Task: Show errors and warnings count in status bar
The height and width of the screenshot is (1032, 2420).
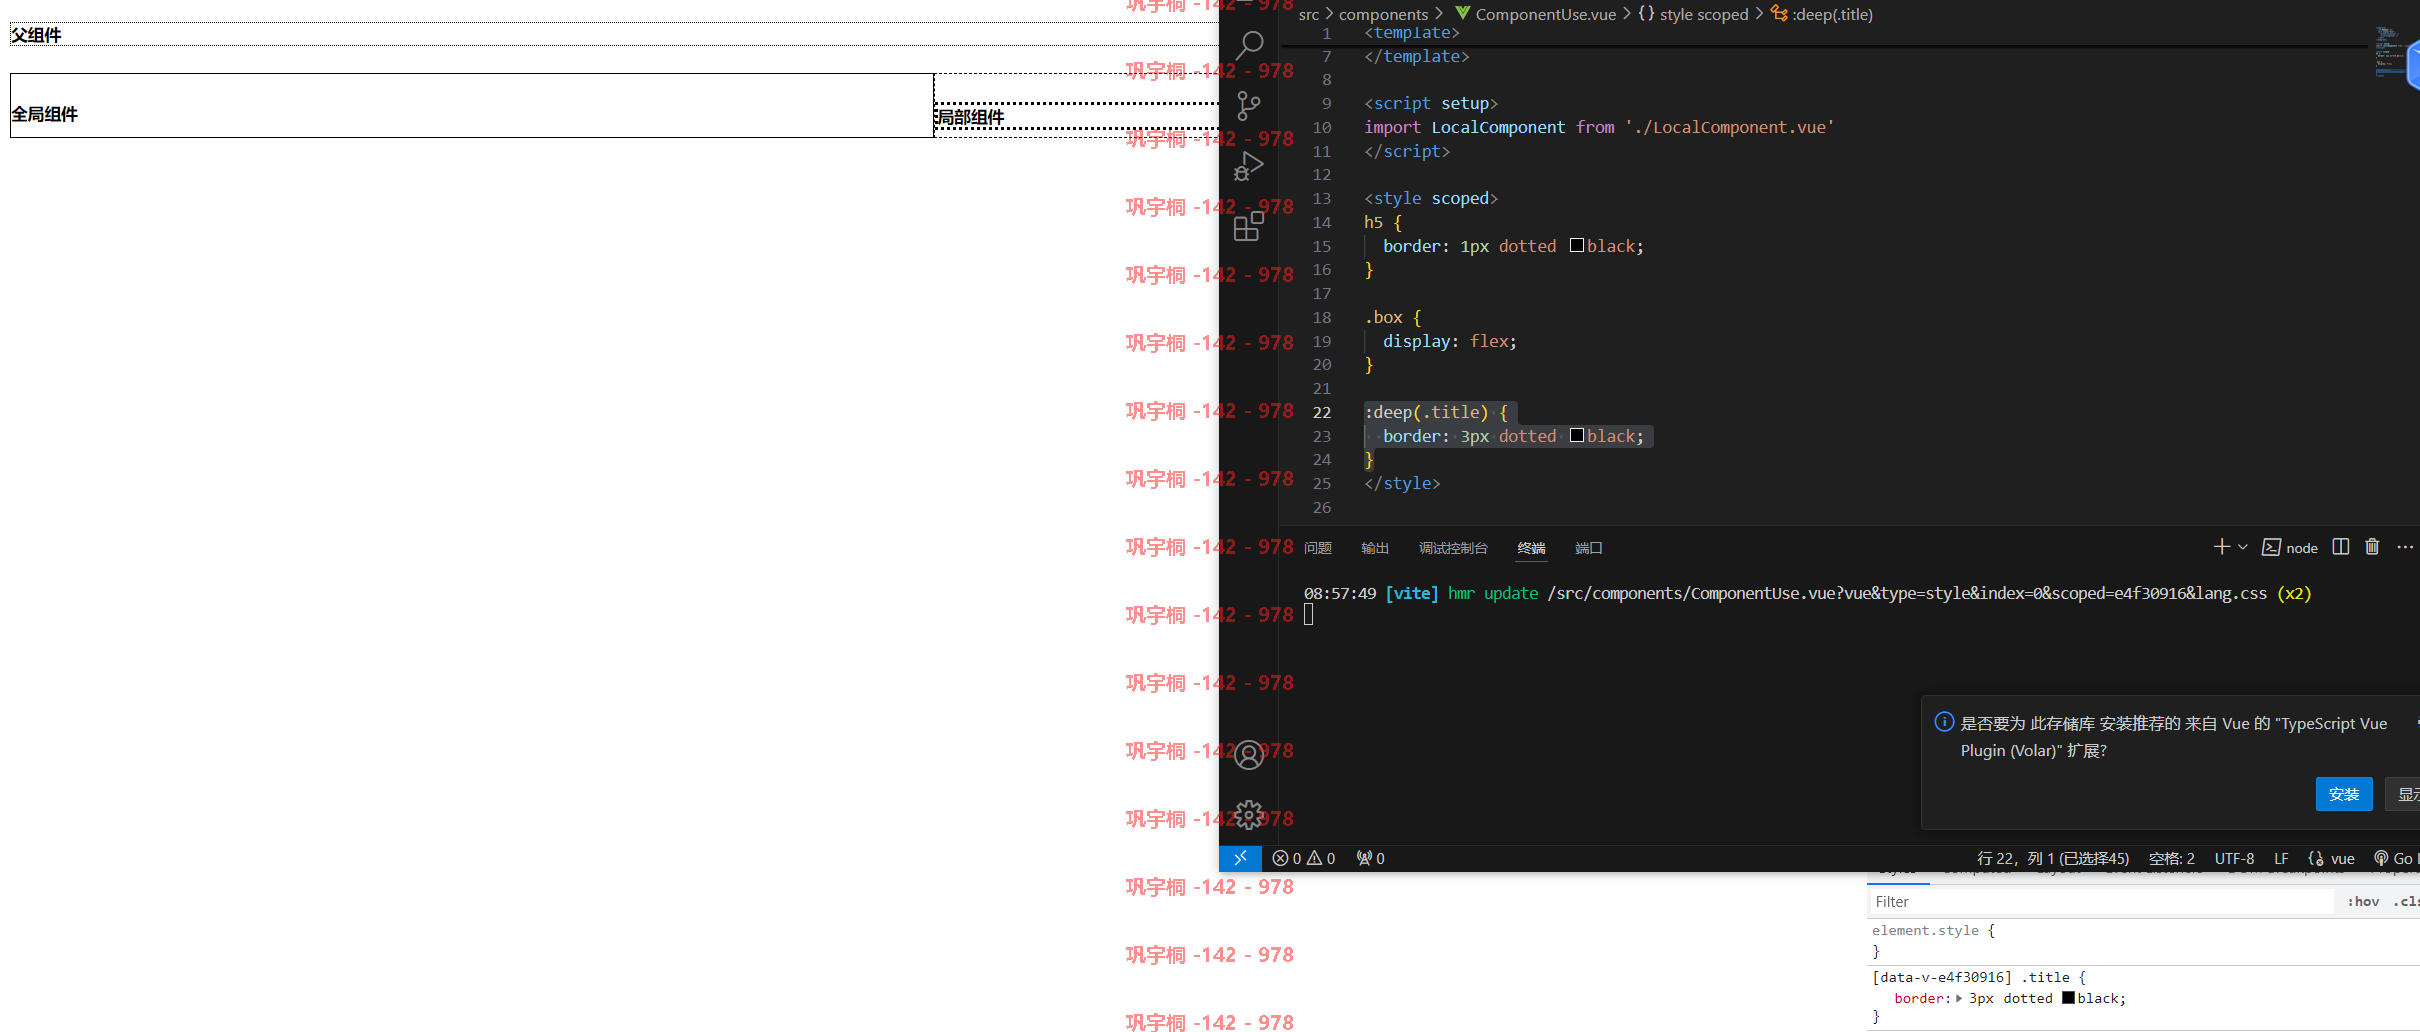Action: point(1304,858)
